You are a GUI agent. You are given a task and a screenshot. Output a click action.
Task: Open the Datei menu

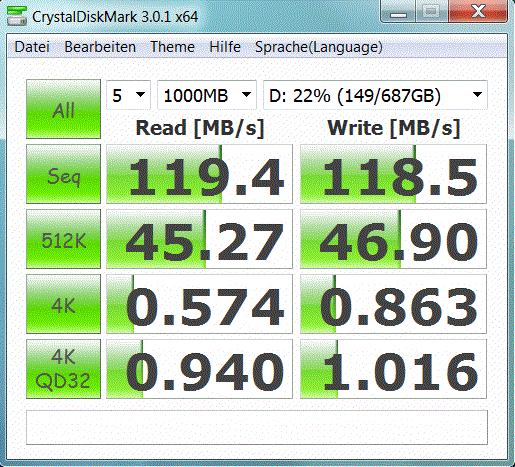pyautogui.click(x=32, y=47)
